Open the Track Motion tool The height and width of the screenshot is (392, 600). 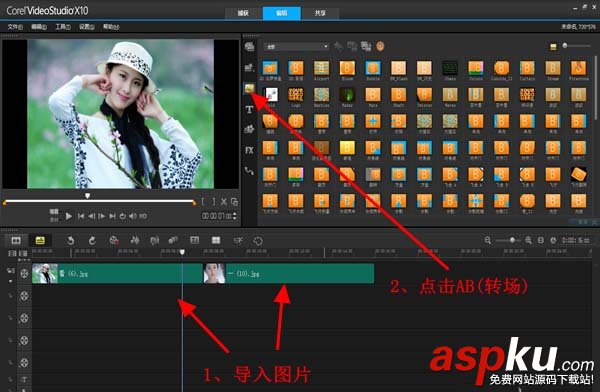pos(173,240)
